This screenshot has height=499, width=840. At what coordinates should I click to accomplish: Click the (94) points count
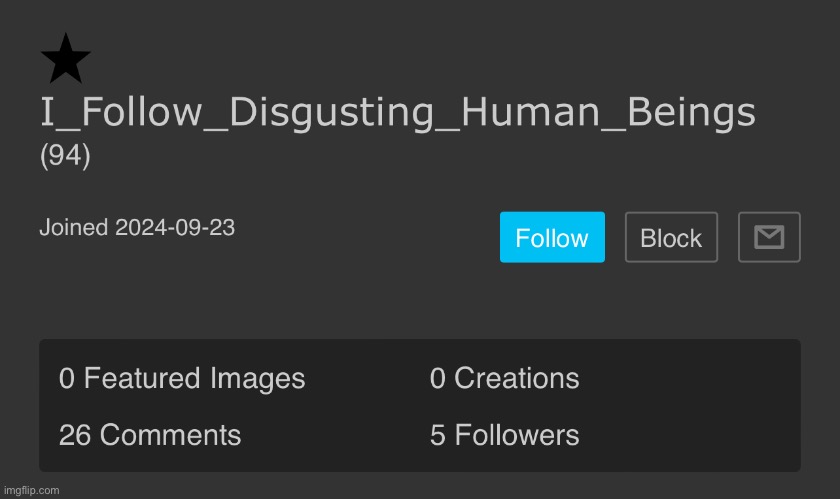65,156
